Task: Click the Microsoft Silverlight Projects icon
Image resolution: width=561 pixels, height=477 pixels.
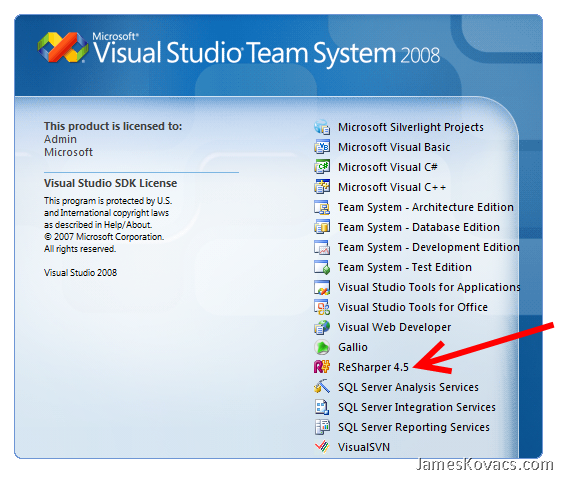Action: pos(322,127)
